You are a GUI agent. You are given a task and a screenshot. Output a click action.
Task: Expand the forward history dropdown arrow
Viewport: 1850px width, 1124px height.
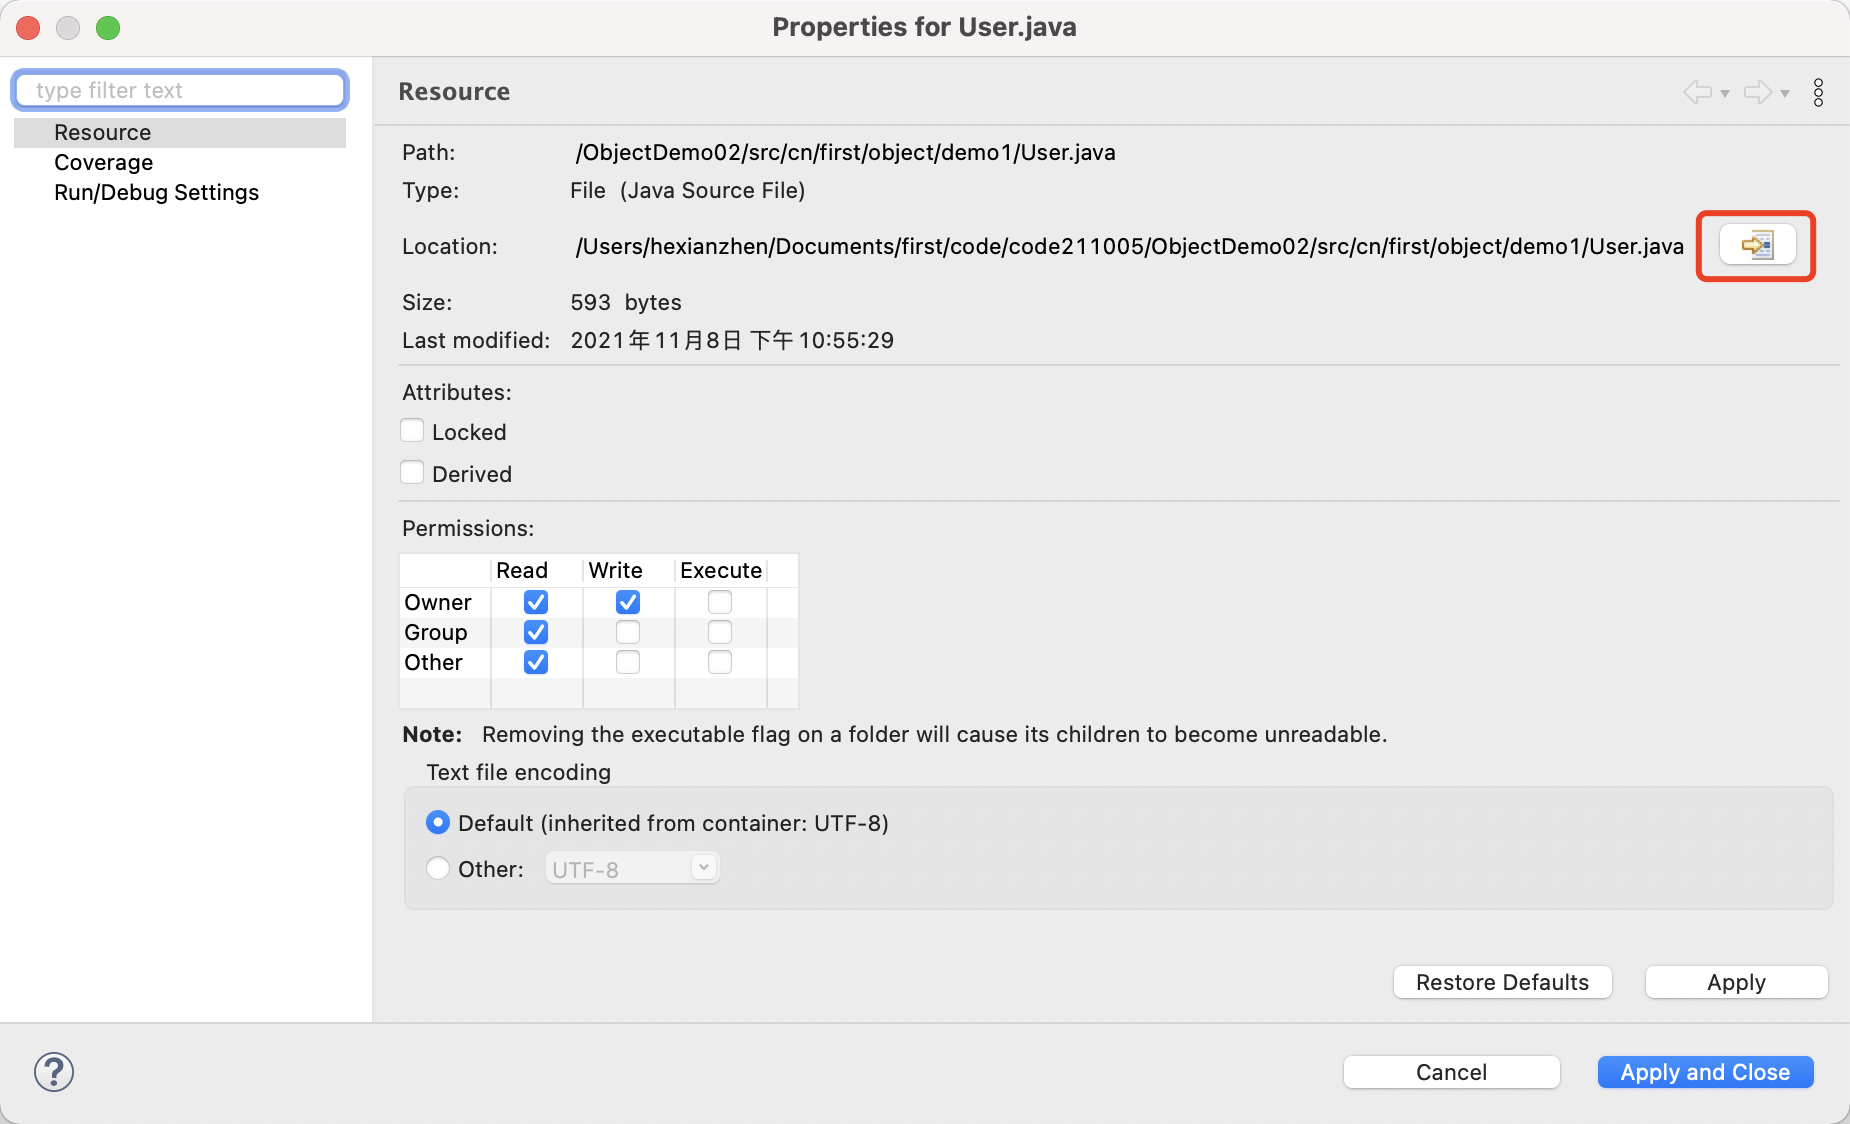(x=1785, y=94)
